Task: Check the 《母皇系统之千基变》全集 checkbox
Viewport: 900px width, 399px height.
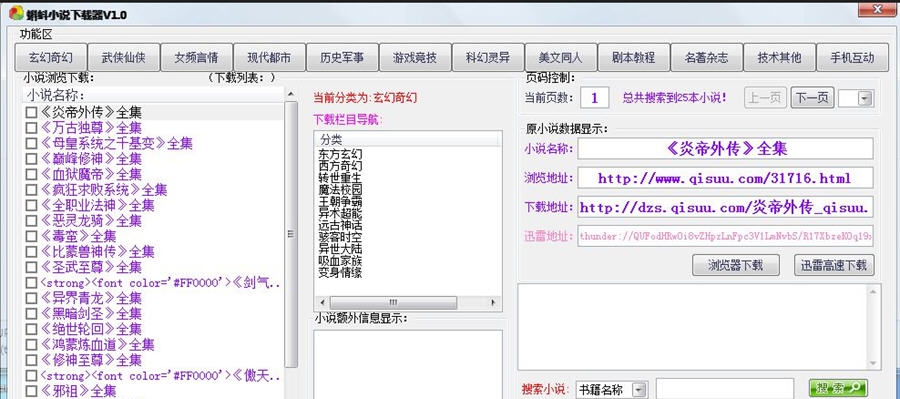Action: coord(31,144)
